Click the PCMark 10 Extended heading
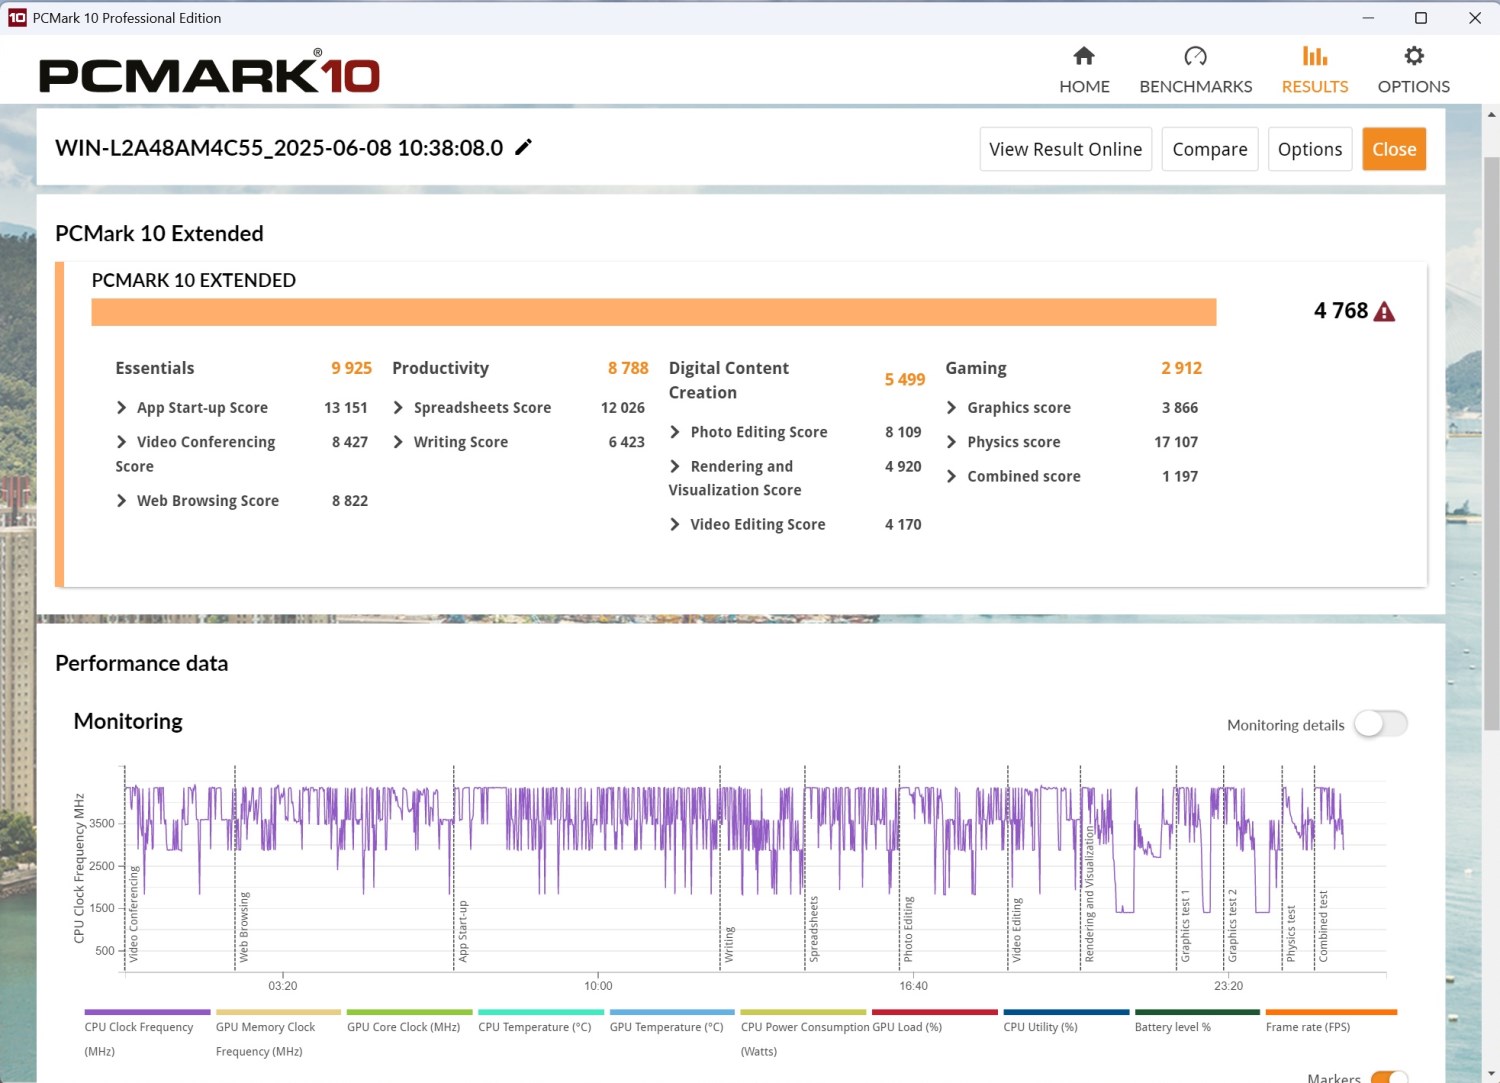This screenshot has width=1500, height=1083. 159,233
